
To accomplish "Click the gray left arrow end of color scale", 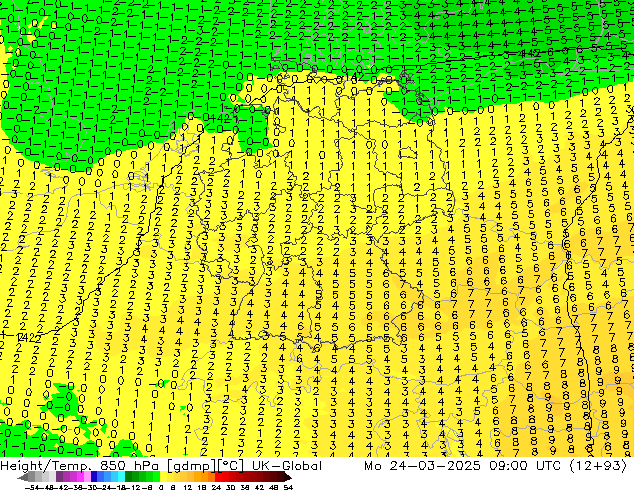I will (x=23, y=477).
